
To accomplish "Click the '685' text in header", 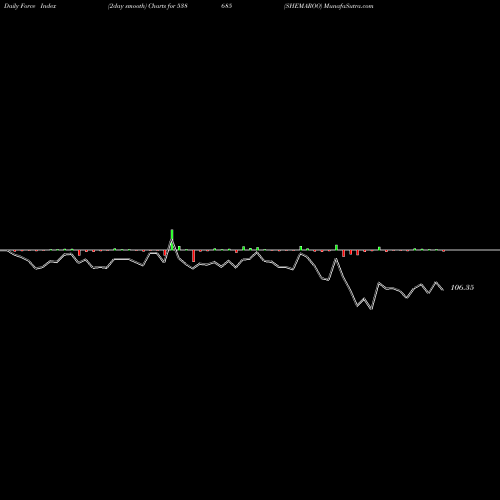I will pos(227,6).
